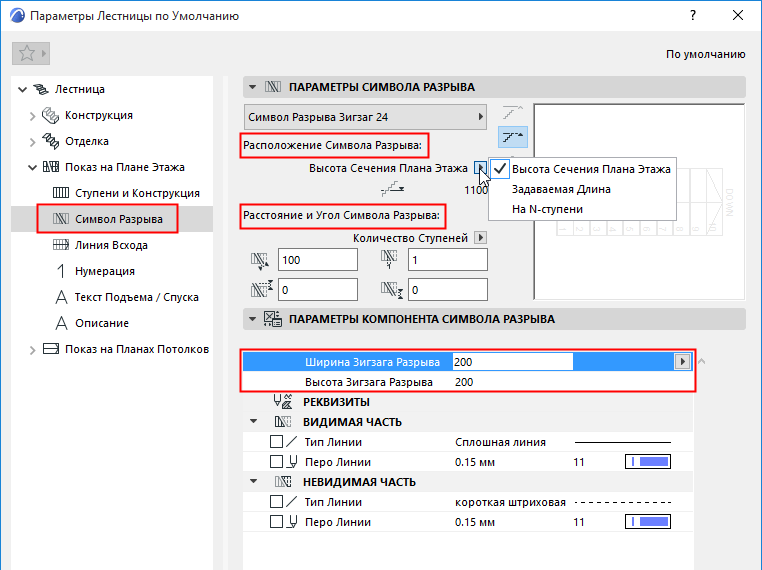
Task: Tick the invisible part Тип Линии checkbox
Action: pos(276,502)
